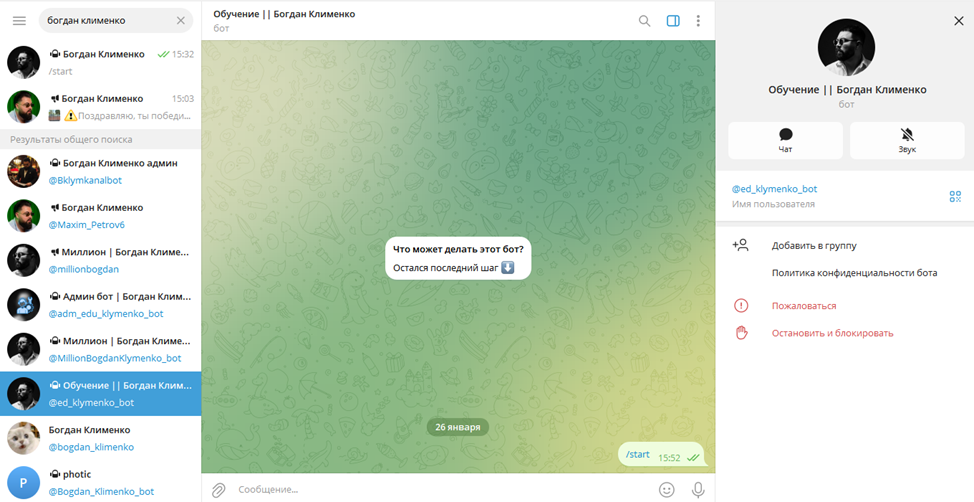This screenshot has width=974, height=502.
Task: Open the @MillionBogdanKlymenko_bot result
Action: [x=101, y=350]
